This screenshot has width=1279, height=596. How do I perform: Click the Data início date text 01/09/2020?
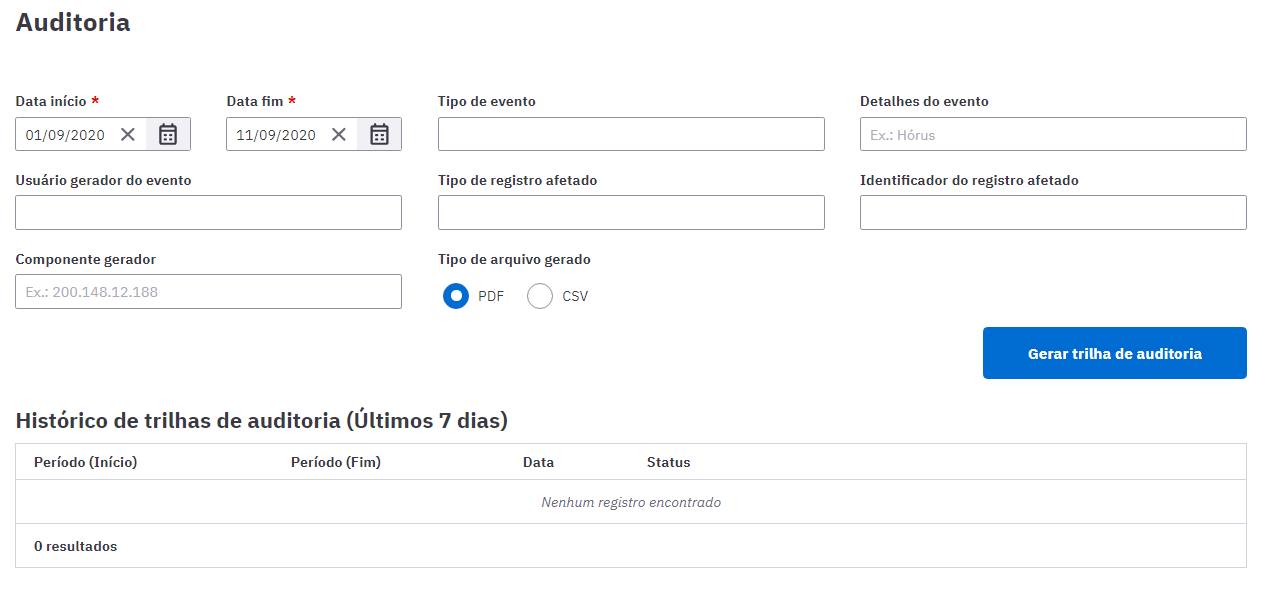point(65,135)
